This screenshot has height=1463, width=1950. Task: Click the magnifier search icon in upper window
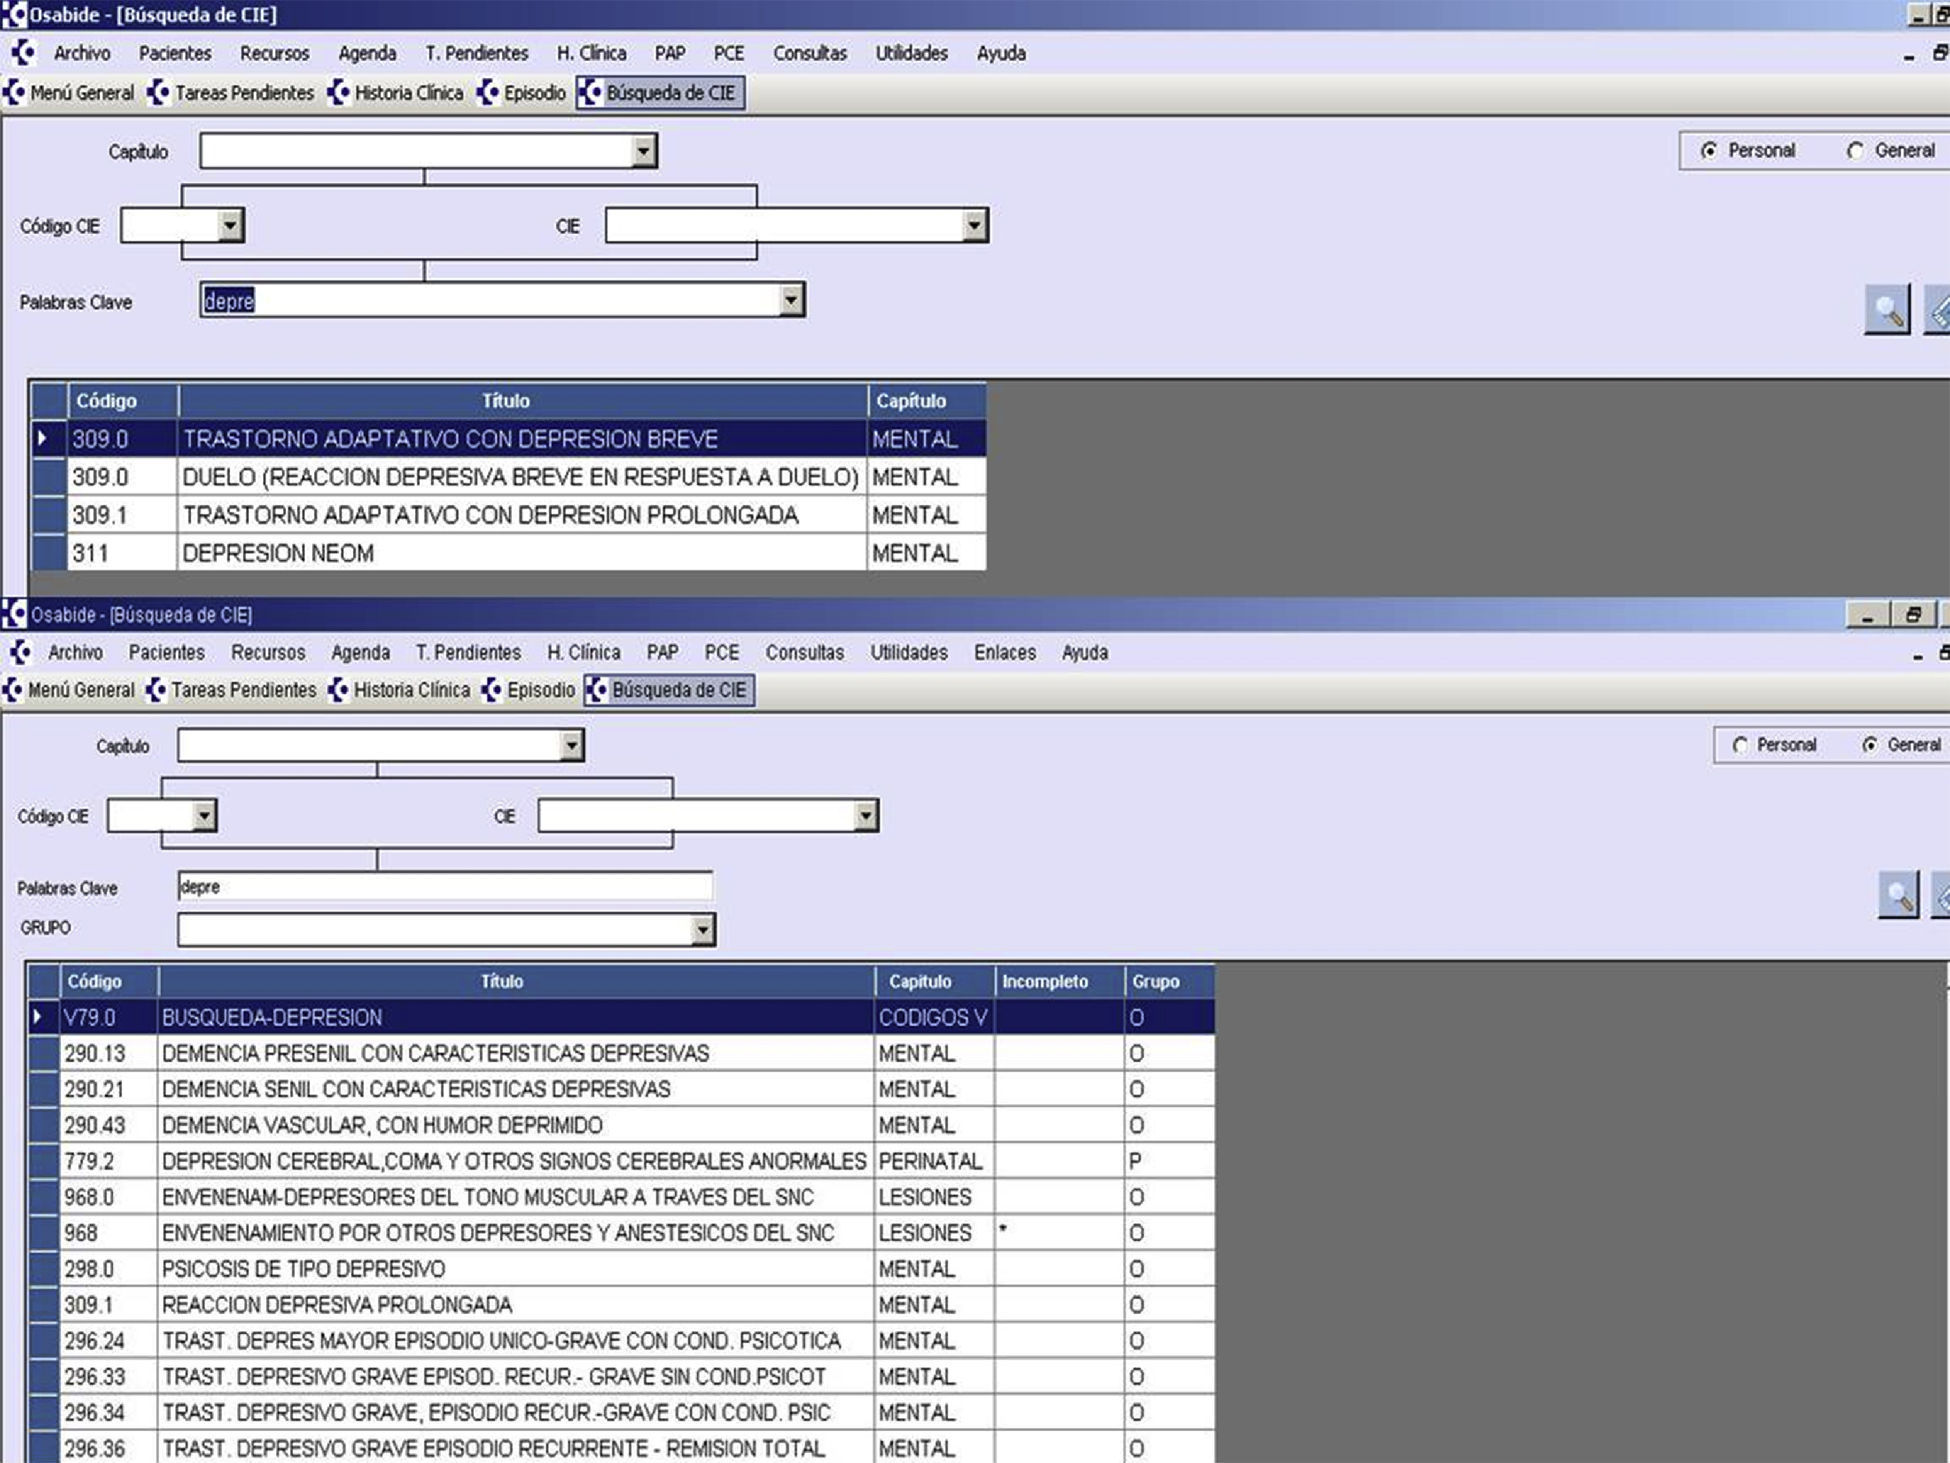tap(1886, 310)
